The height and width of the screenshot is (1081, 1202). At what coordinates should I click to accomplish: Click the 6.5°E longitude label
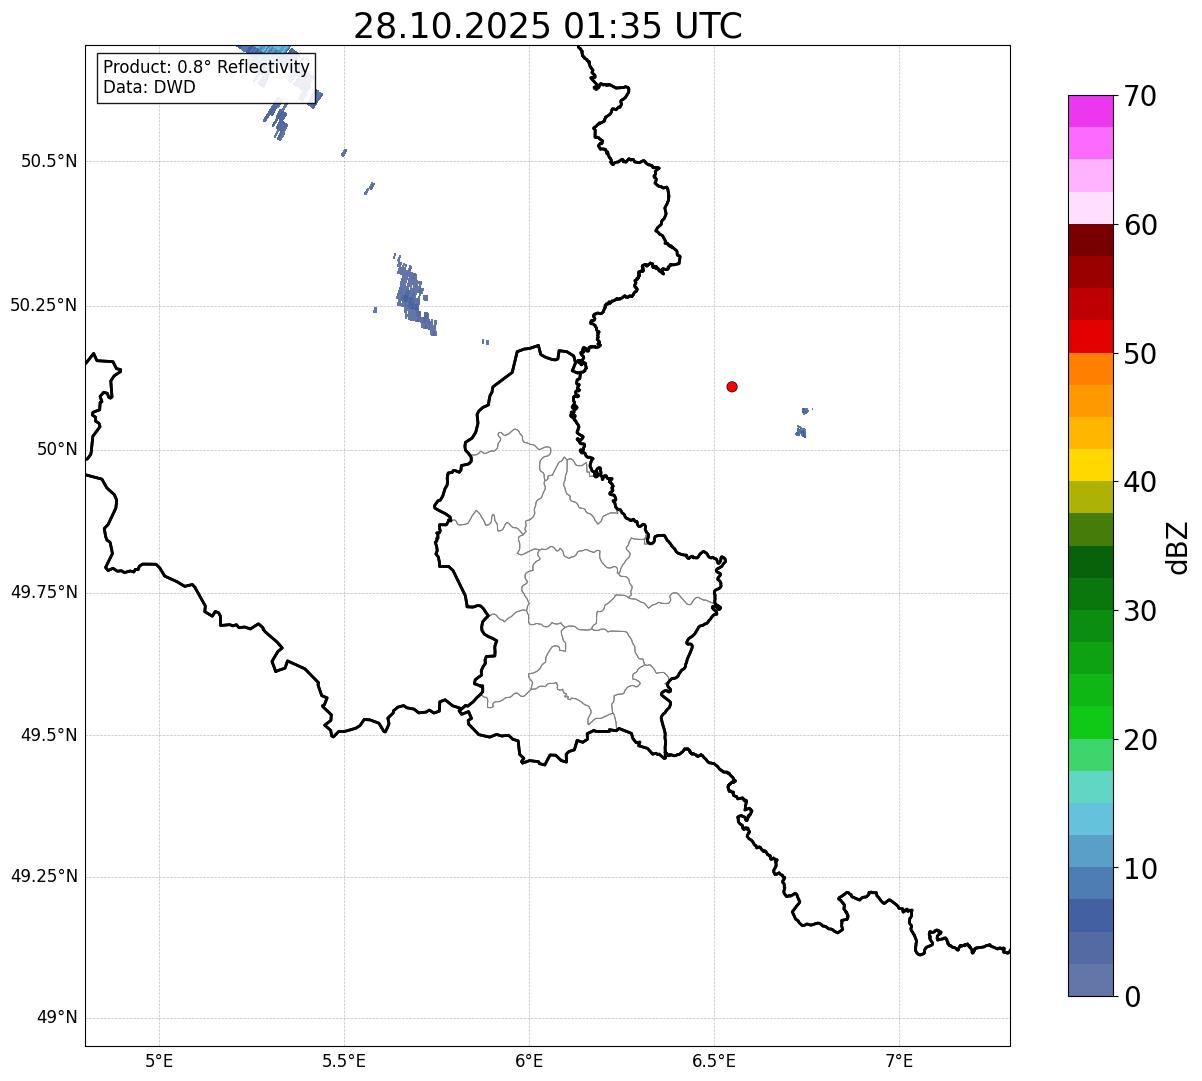point(714,1060)
